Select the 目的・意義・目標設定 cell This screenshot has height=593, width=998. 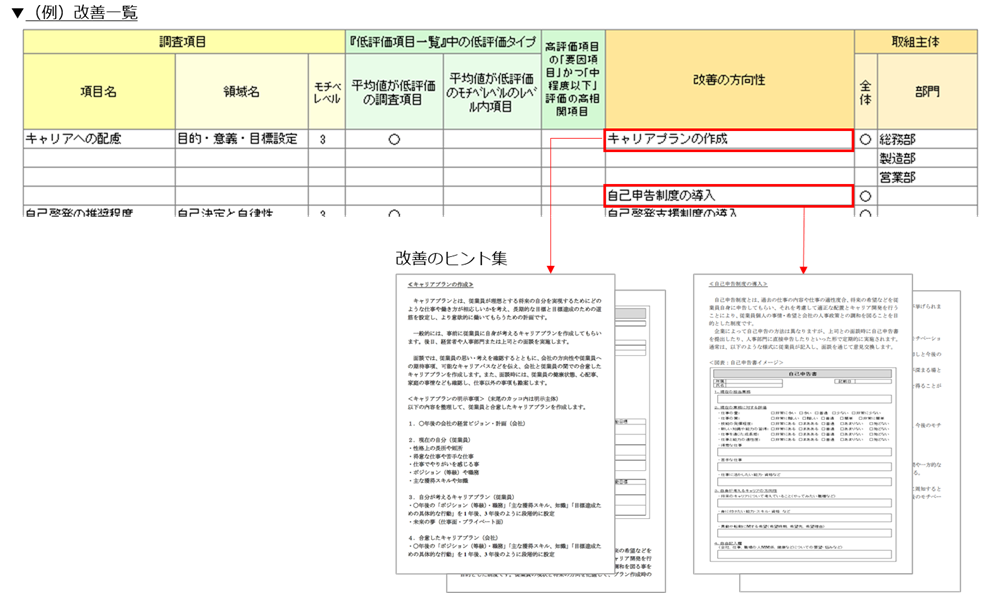click(241, 139)
